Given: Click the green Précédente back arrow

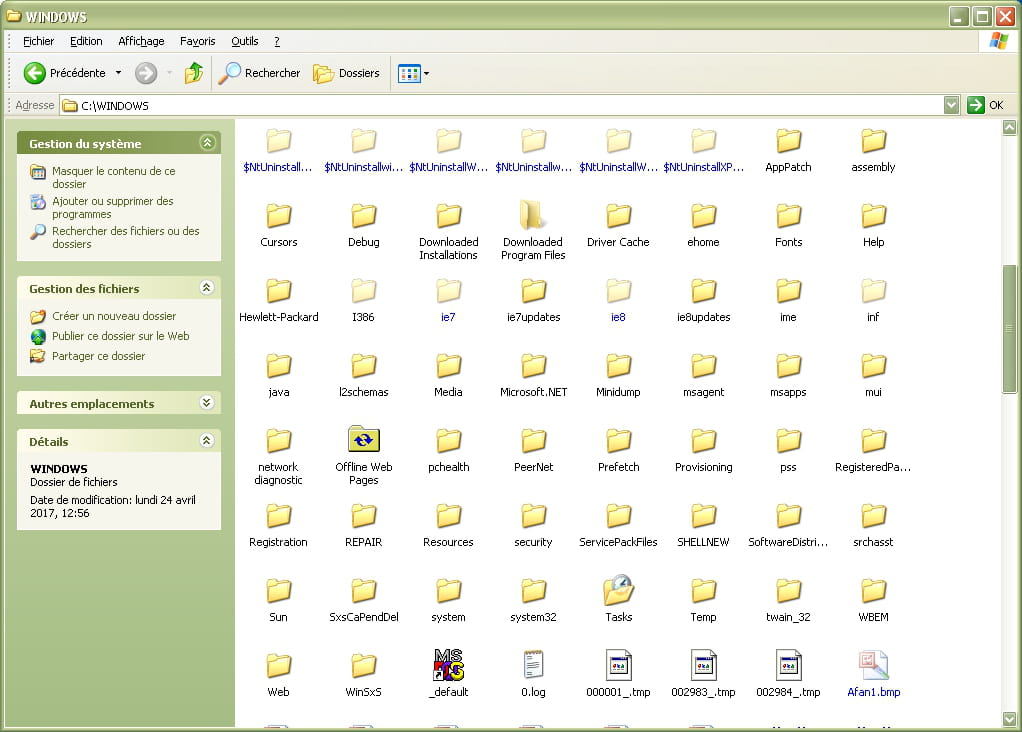Looking at the screenshot, I should [x=35, y=73].
